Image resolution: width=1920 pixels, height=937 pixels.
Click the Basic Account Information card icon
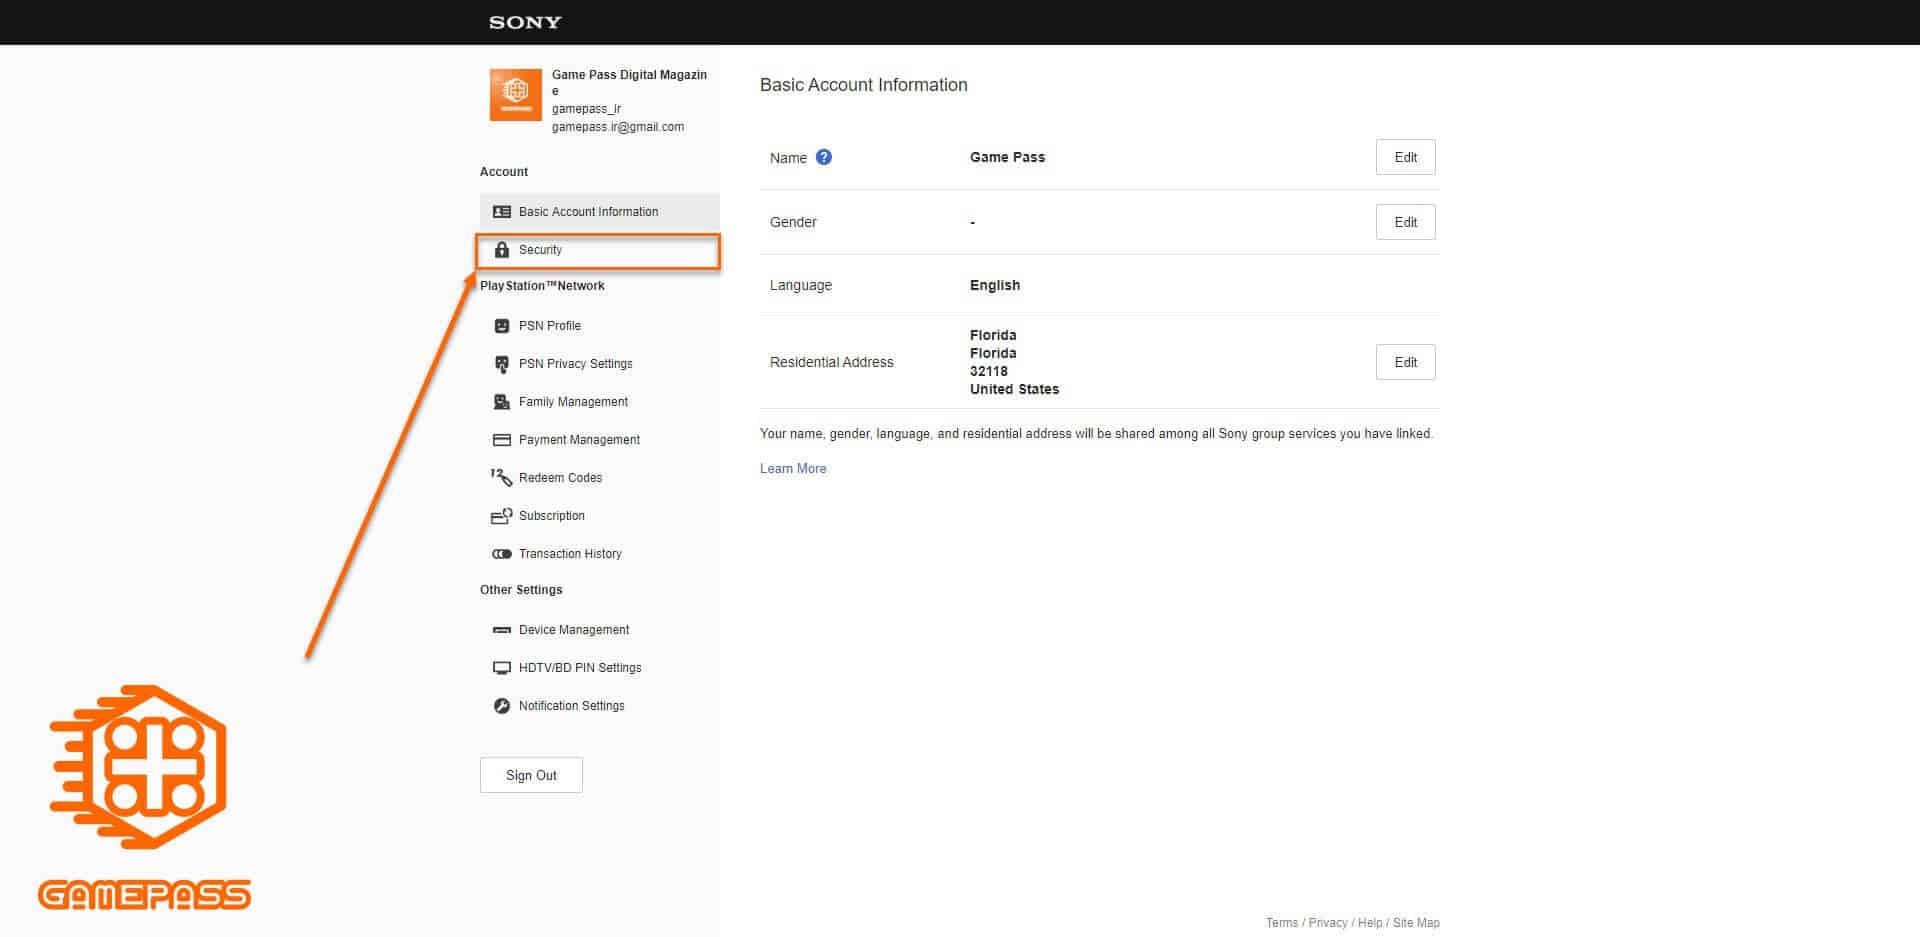point(502,212)
